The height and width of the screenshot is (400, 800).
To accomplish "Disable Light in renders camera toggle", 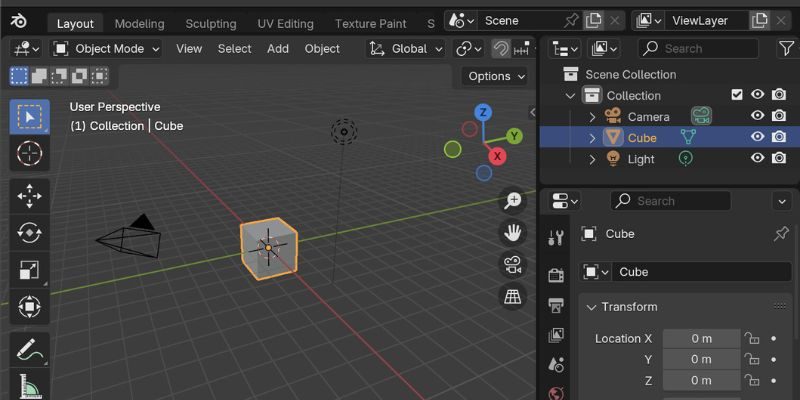I will (x=779, y=158).
